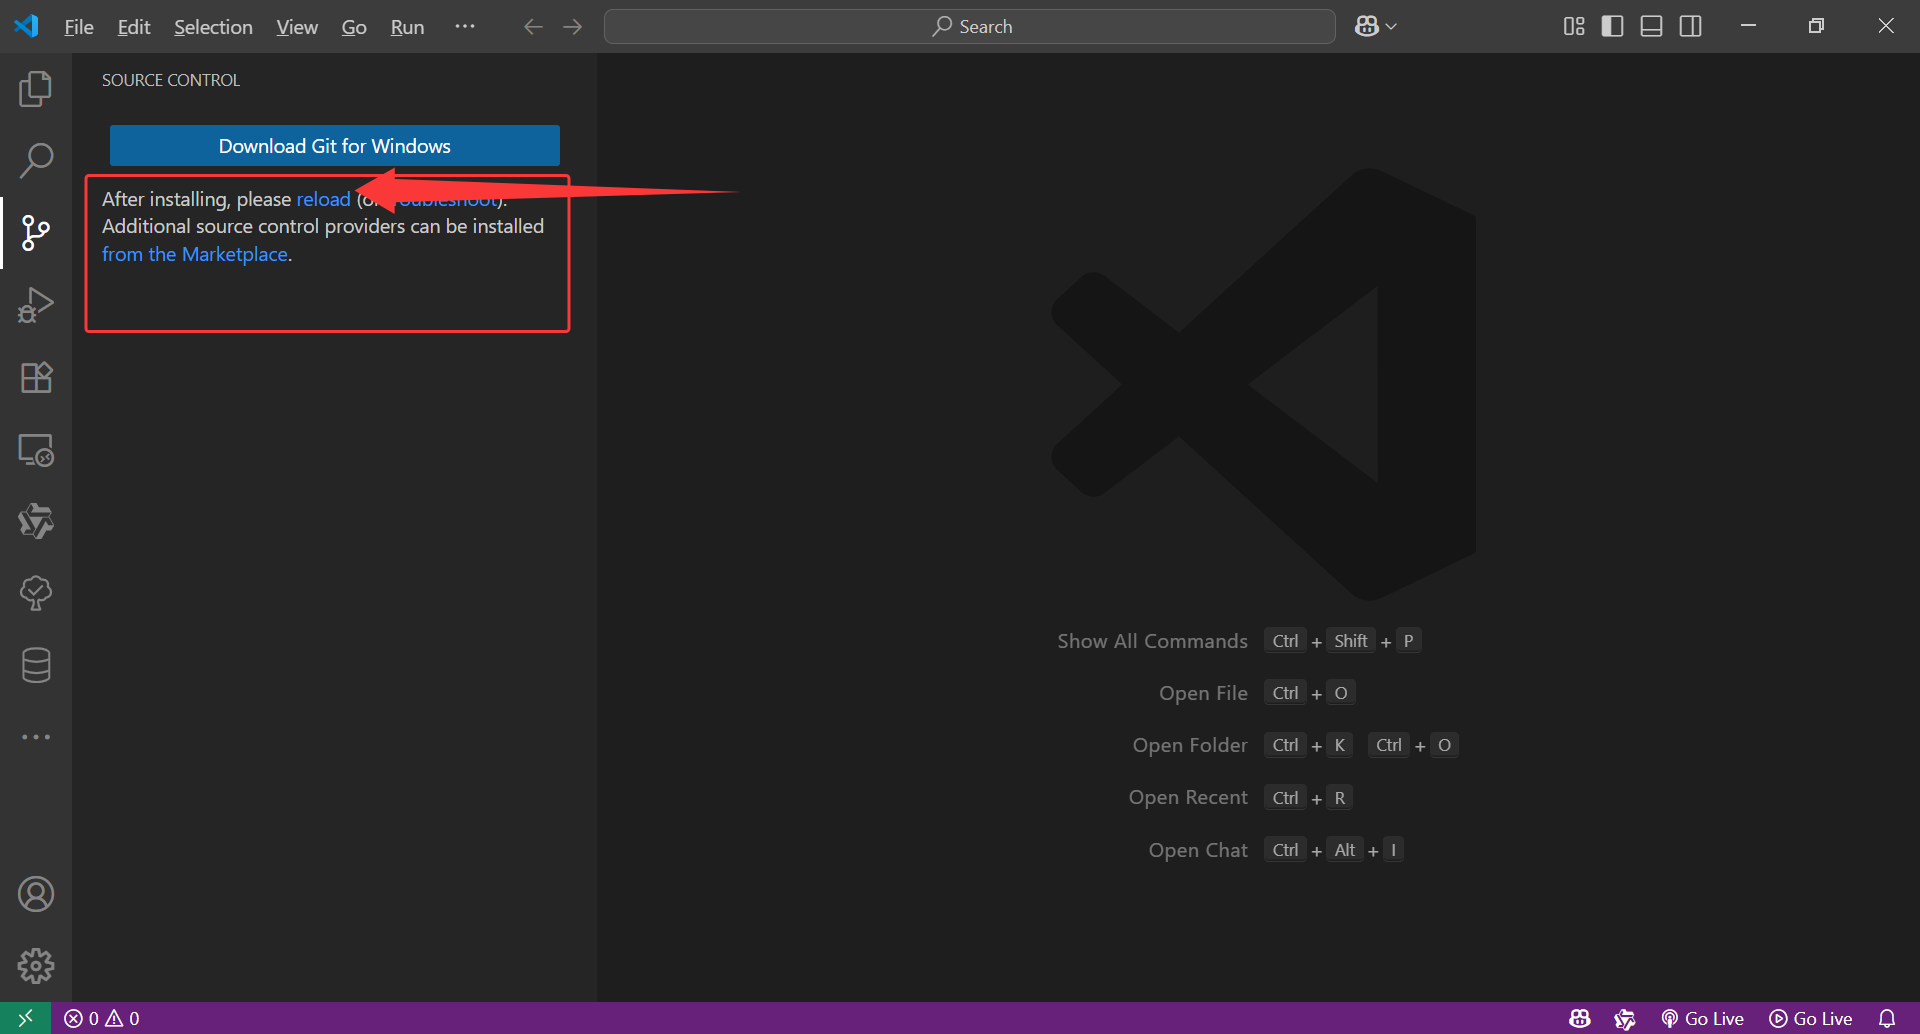Click the first Go Live button with broadcast icon
This screenshot has width=1920, height=1034.
coord(1703,1018)
